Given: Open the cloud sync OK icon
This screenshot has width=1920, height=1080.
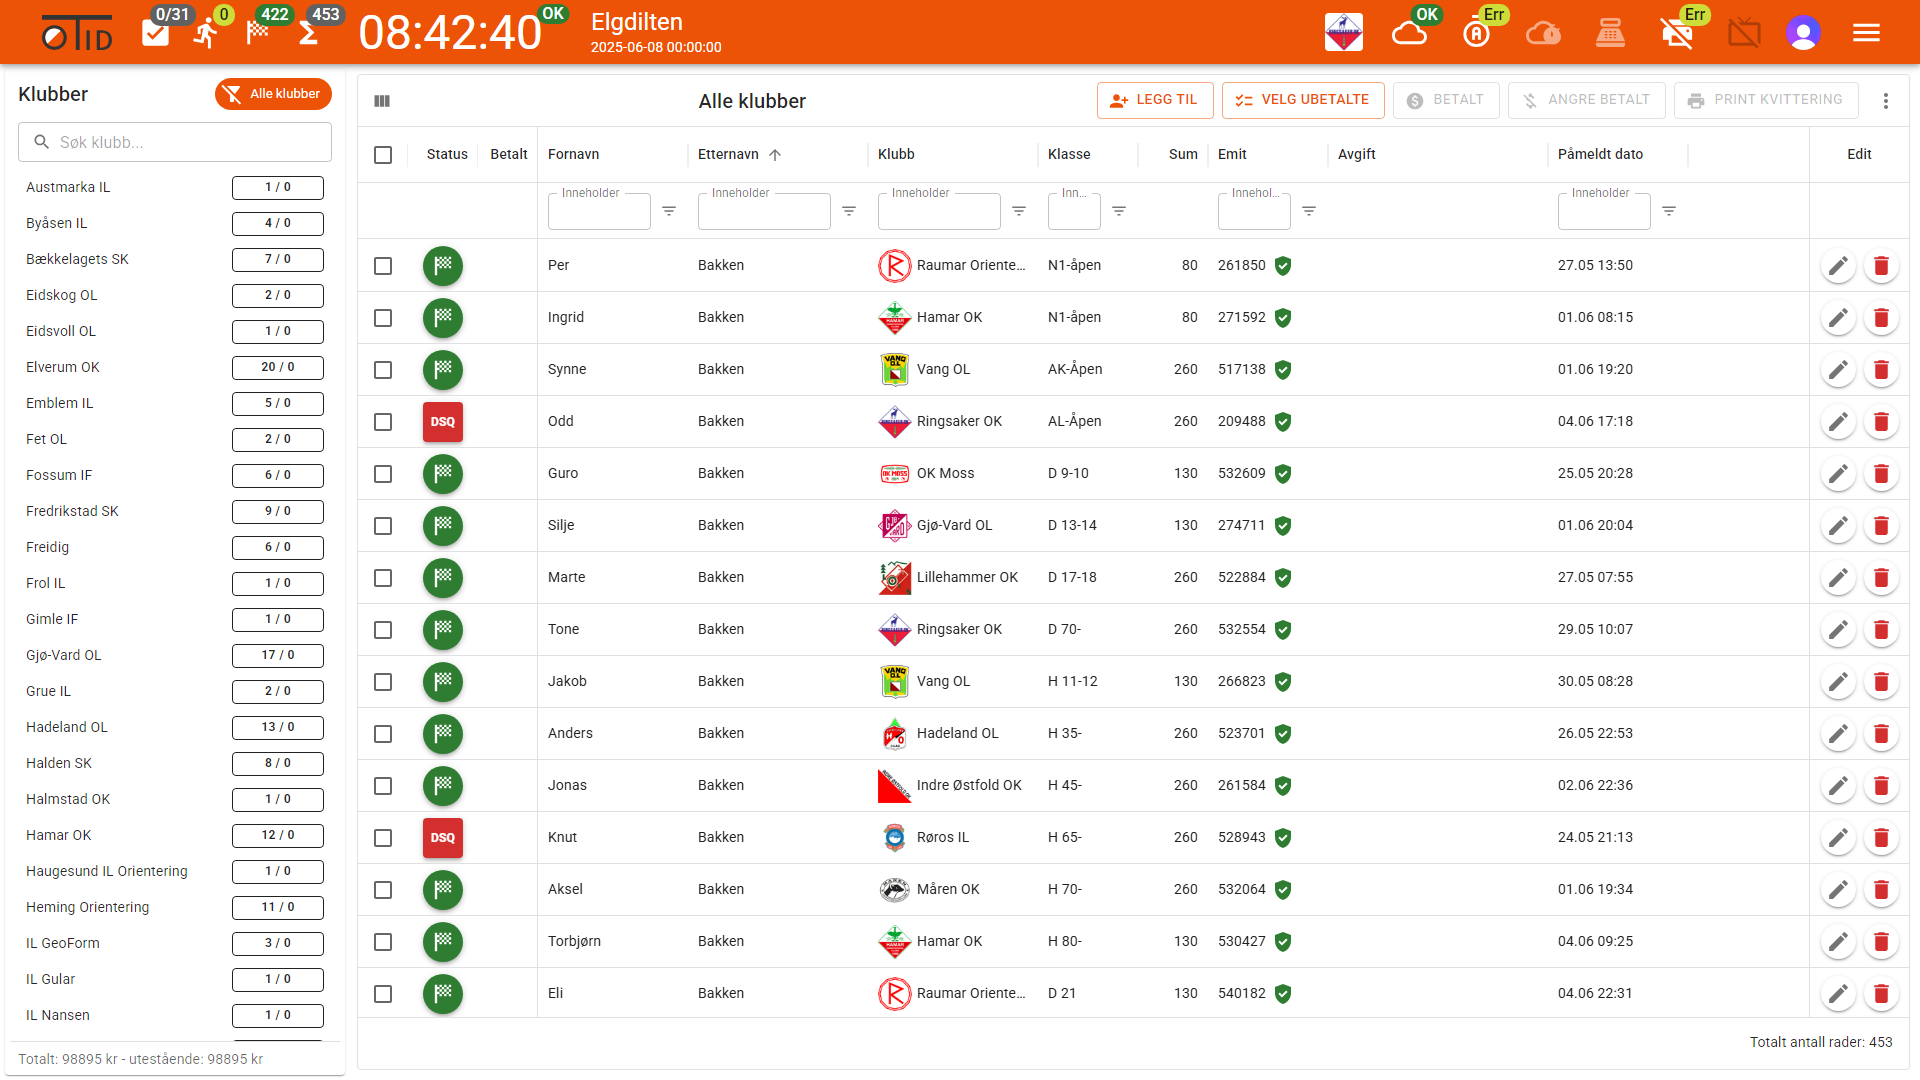Looking at the screenshot, I should click(x=1410, y=33).
